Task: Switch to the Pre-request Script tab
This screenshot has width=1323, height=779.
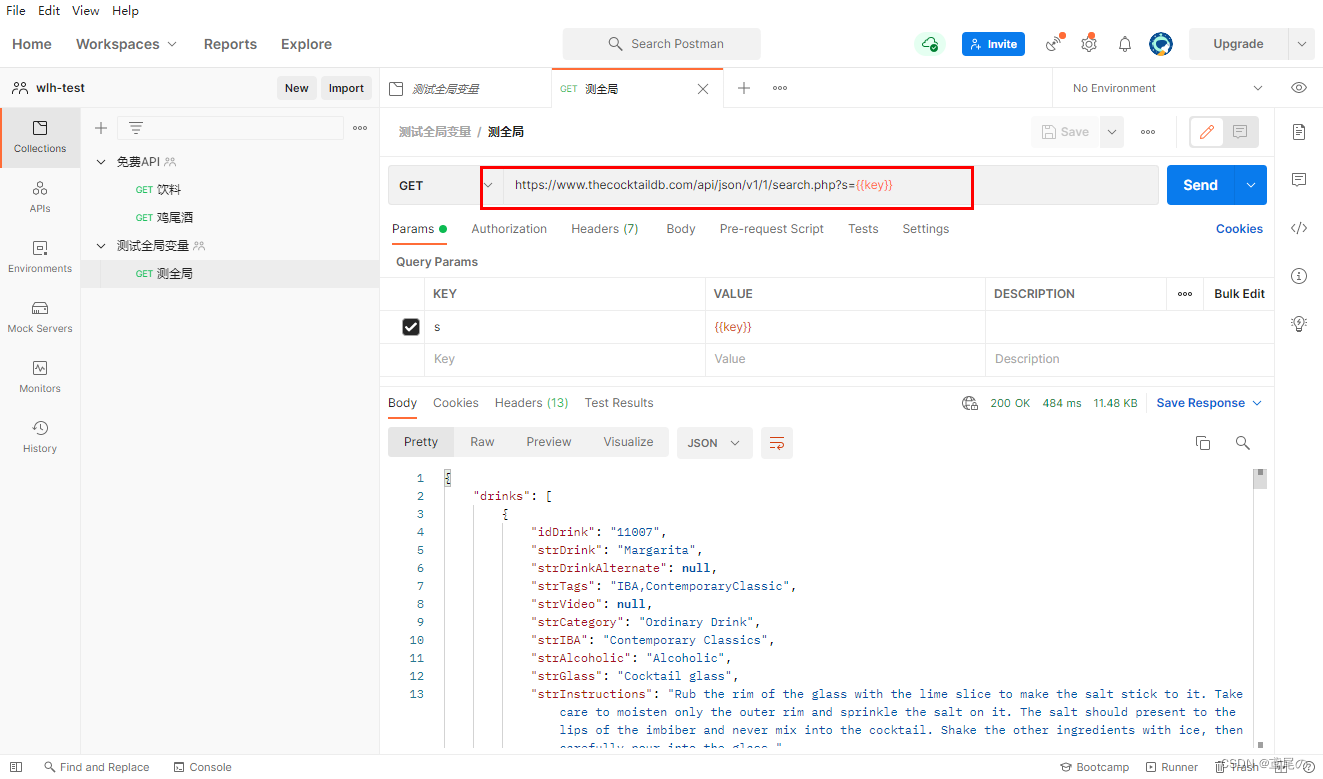Action: pyautogui.click(x=771, y=229)
